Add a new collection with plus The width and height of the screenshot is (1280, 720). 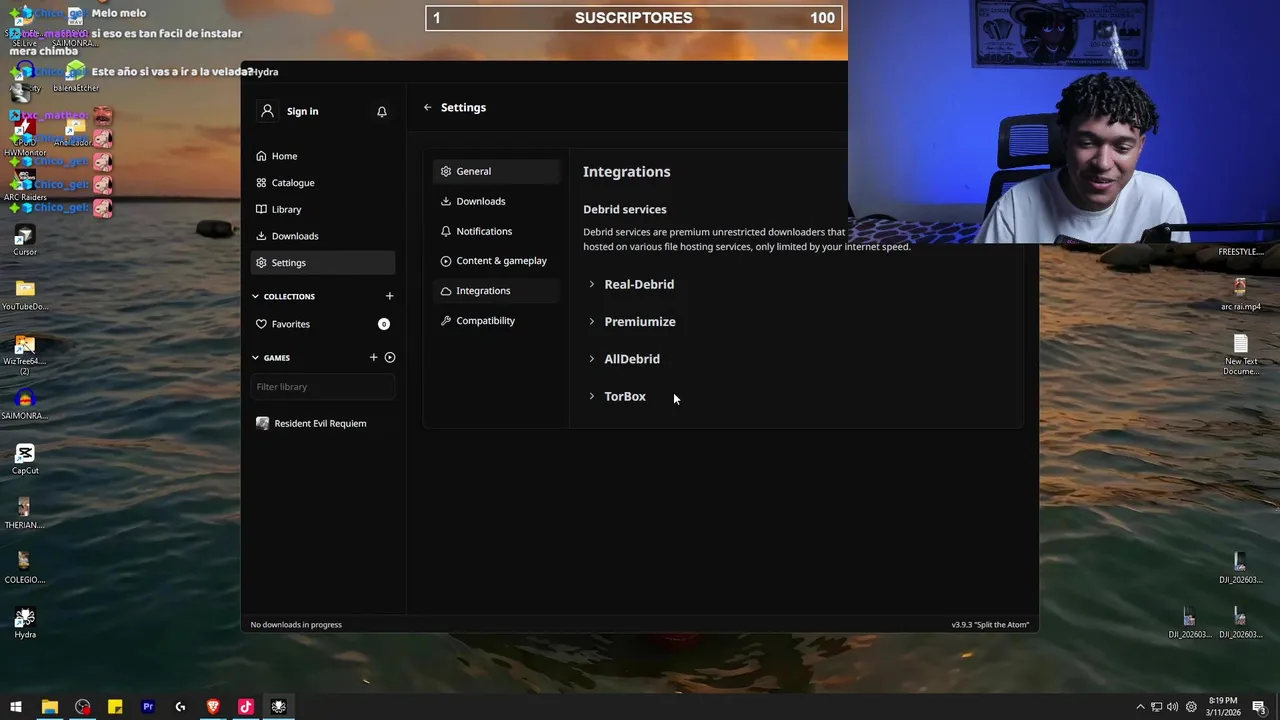(389, 296)
